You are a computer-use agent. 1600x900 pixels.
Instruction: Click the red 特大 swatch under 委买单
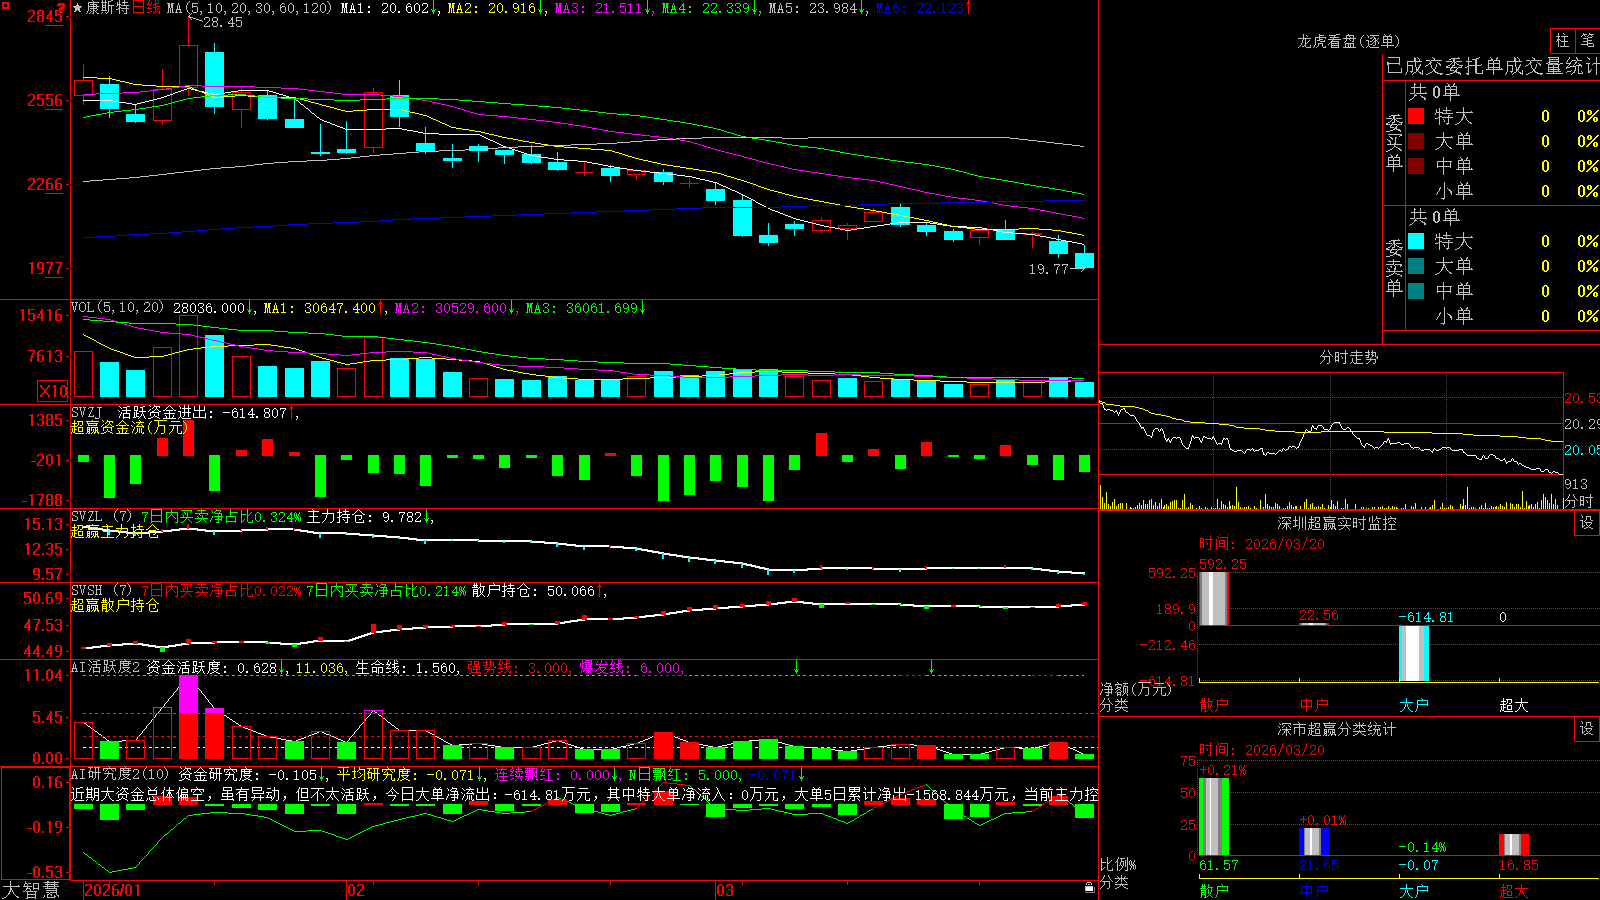[1416, 116]
